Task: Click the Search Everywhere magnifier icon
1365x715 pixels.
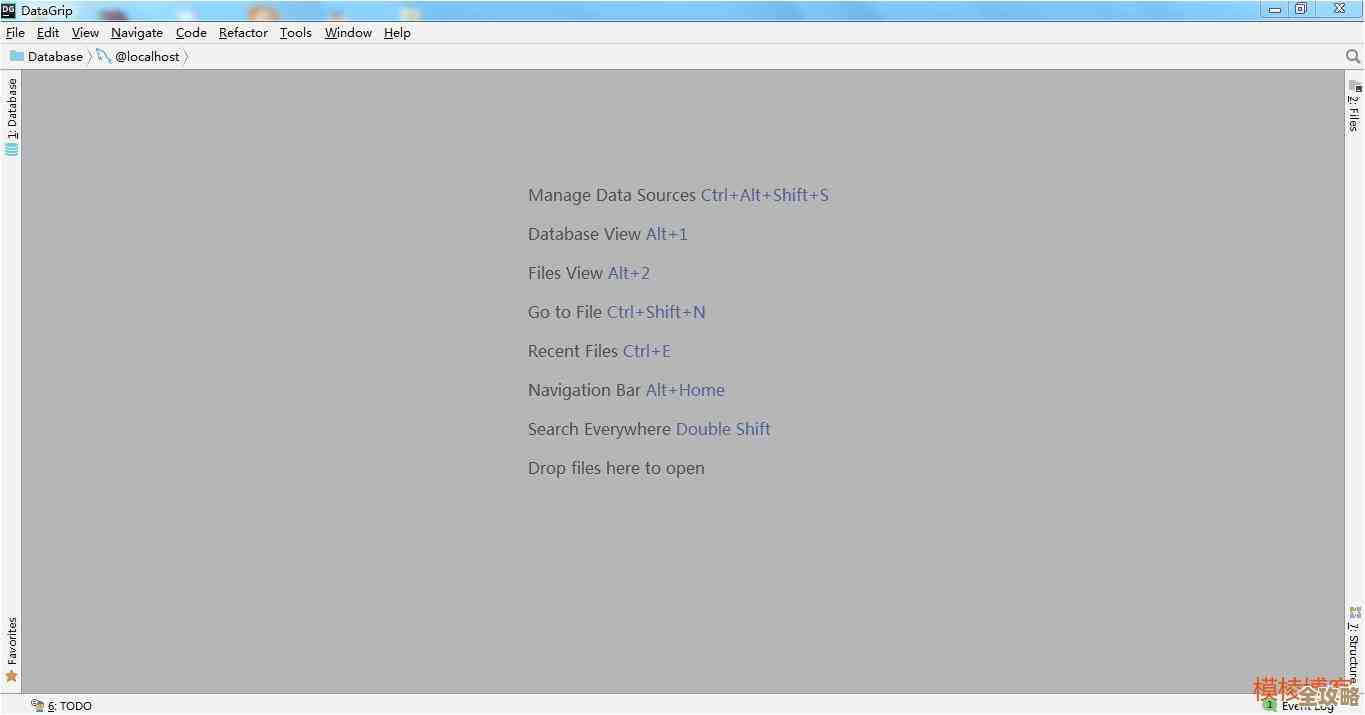Action: 1353,57
